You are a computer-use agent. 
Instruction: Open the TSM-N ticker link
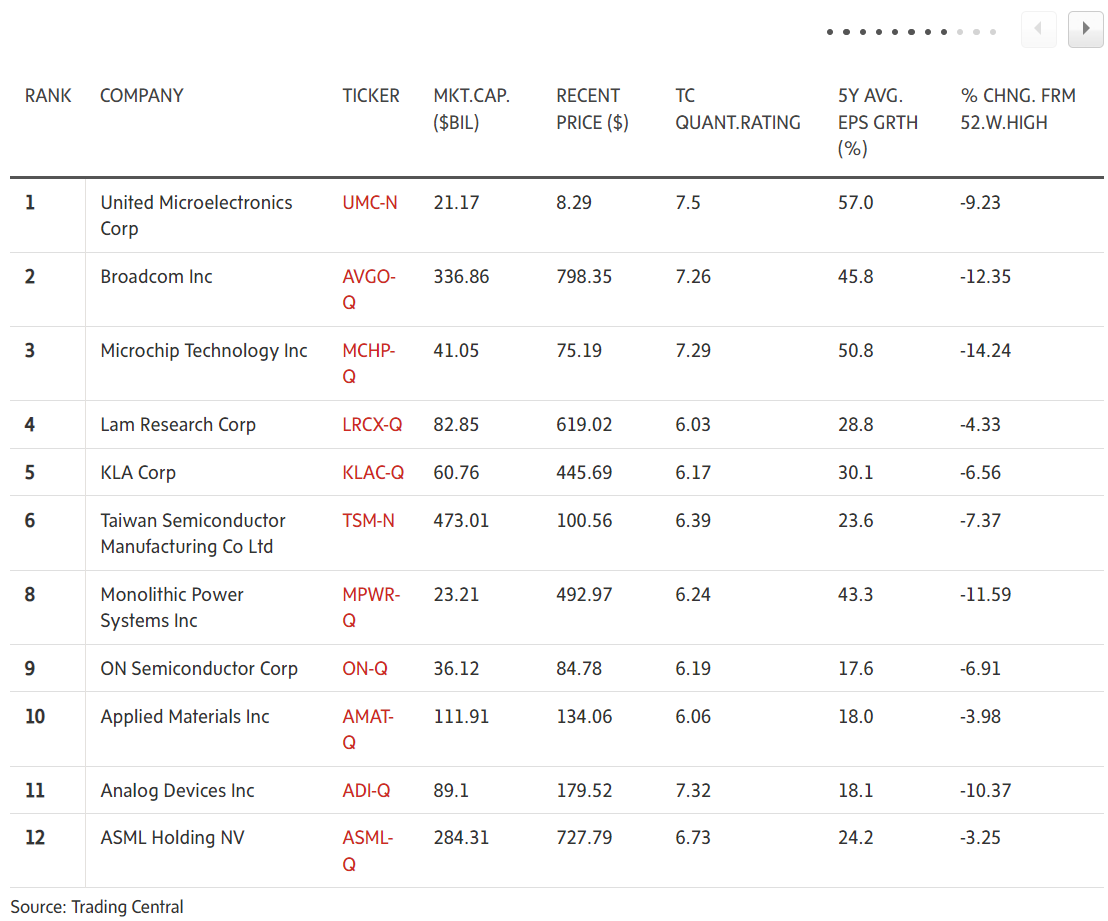(x=368, y=521)
